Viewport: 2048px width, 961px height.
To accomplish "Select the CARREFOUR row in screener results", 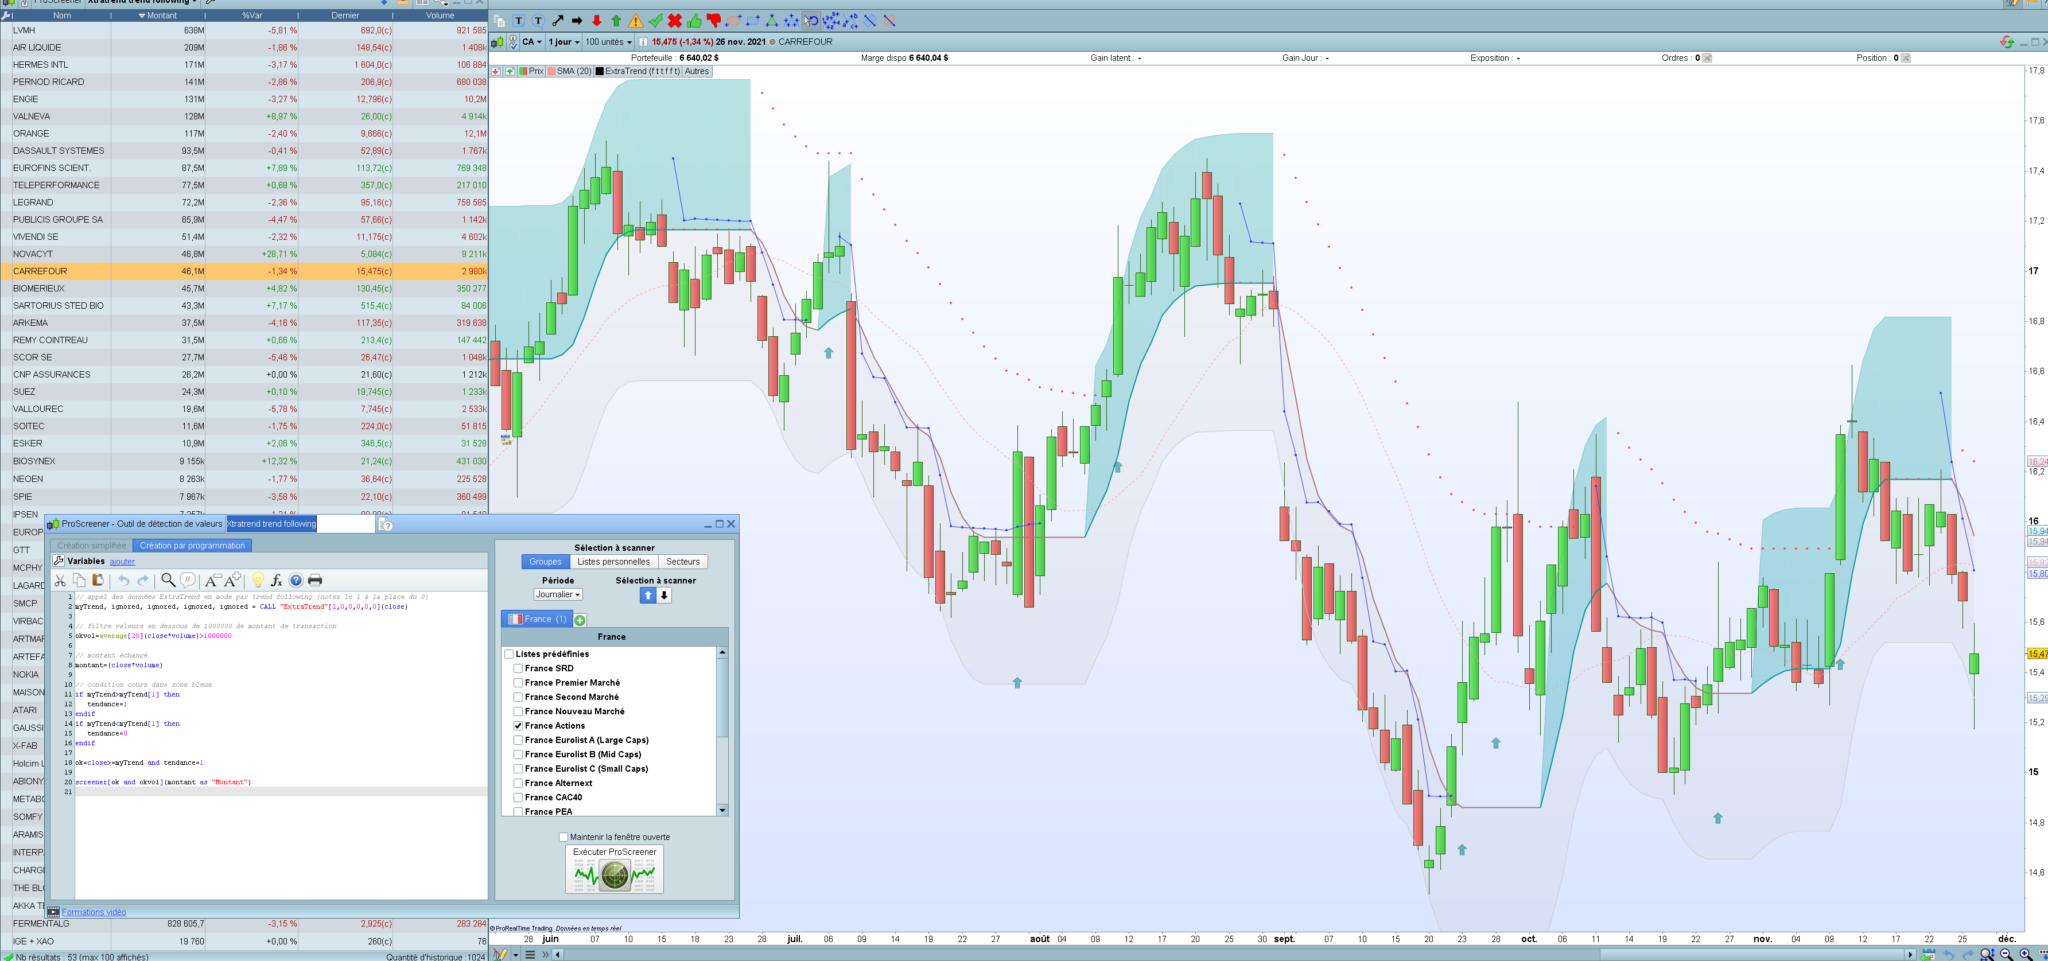I will (x=245, y=271).
